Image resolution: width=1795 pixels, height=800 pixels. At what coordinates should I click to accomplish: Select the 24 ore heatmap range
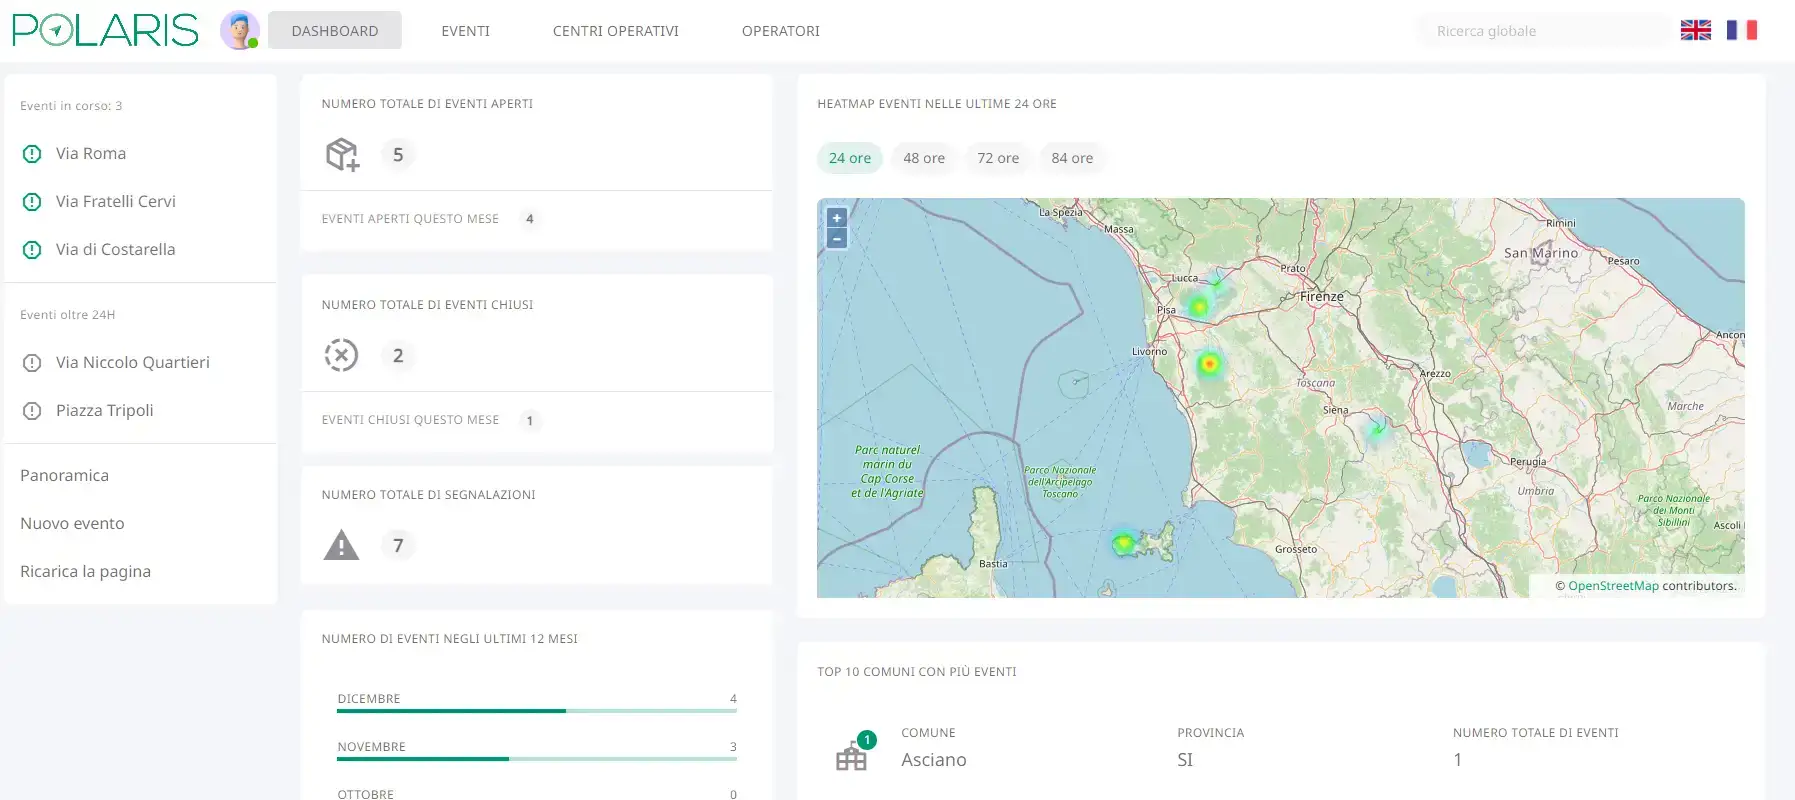click(x=850, y=158)
